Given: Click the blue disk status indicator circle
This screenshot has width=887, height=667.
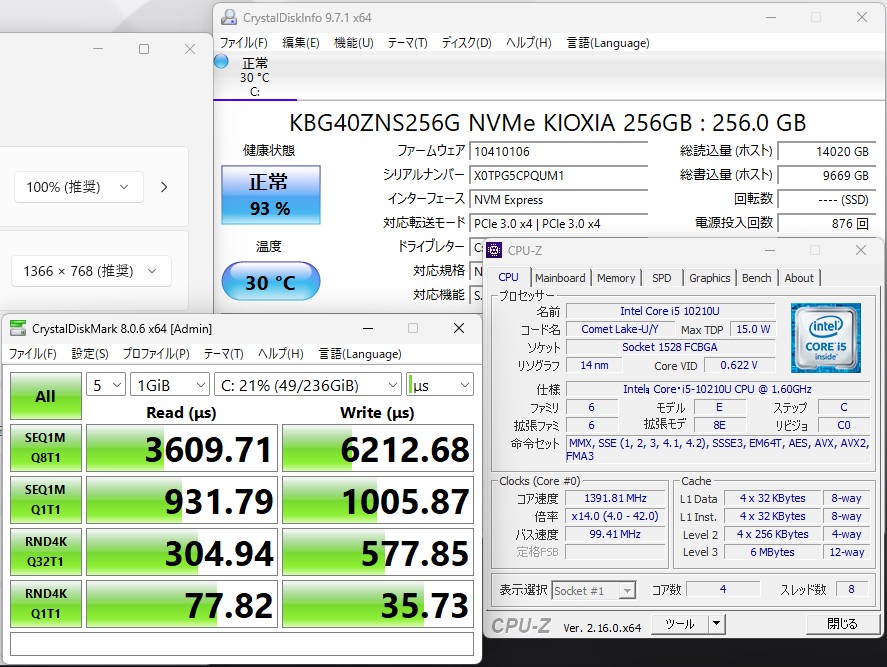Looking at the screenshot, I should [222, 62].
